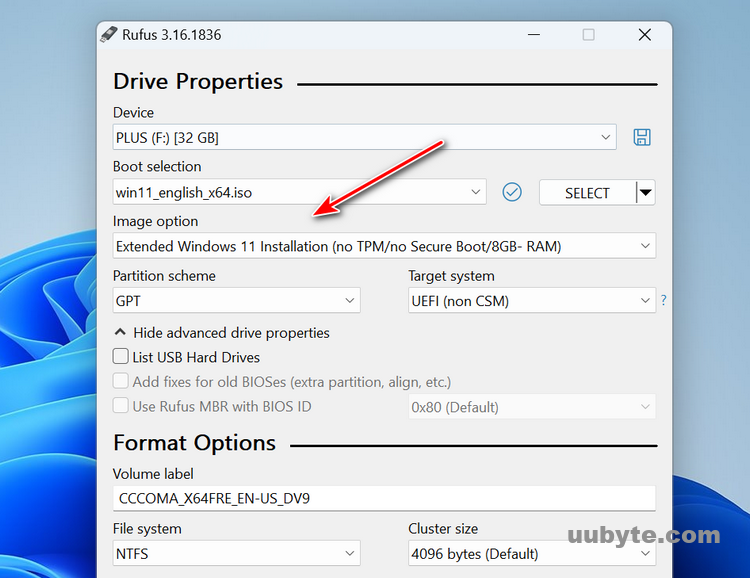
Task: Open the Device dropdown showing PLUS (F:)
Action: point(365,137)
